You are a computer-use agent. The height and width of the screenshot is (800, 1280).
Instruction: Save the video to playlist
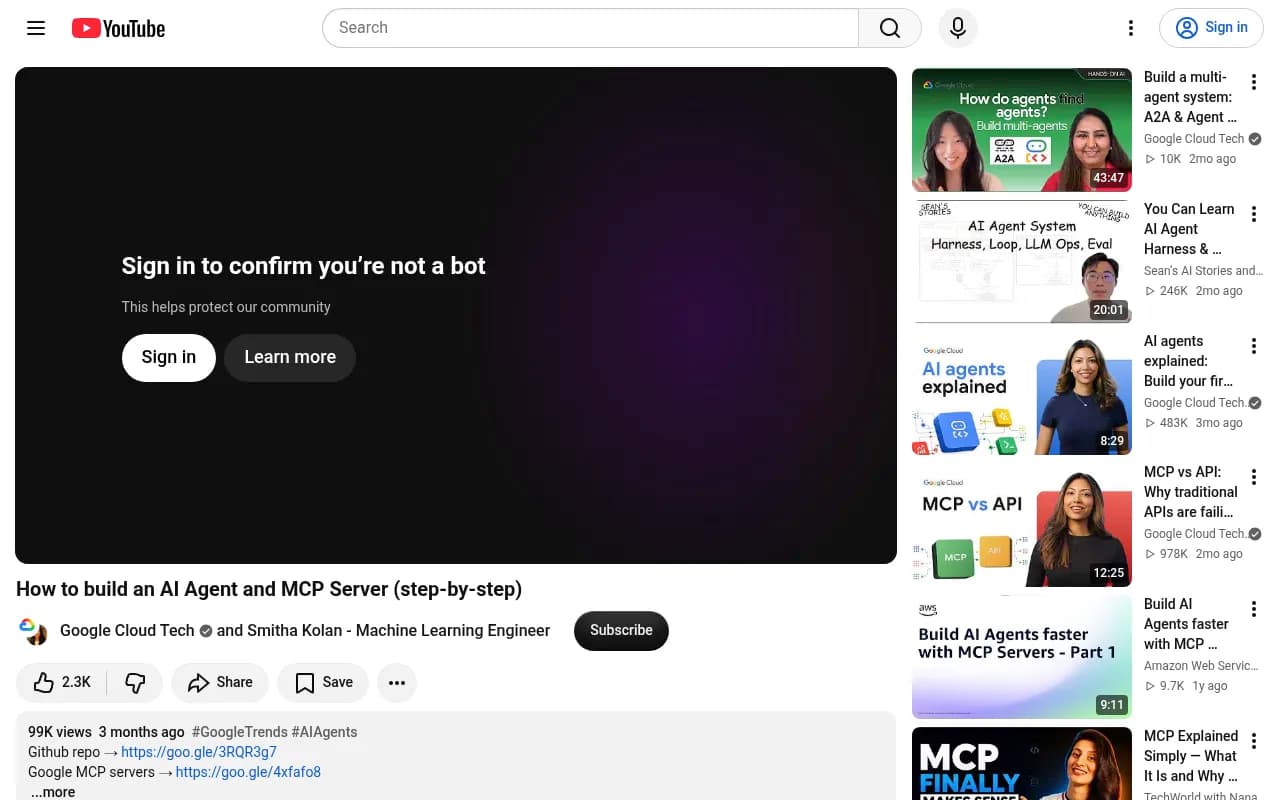[x=323, y=682]
